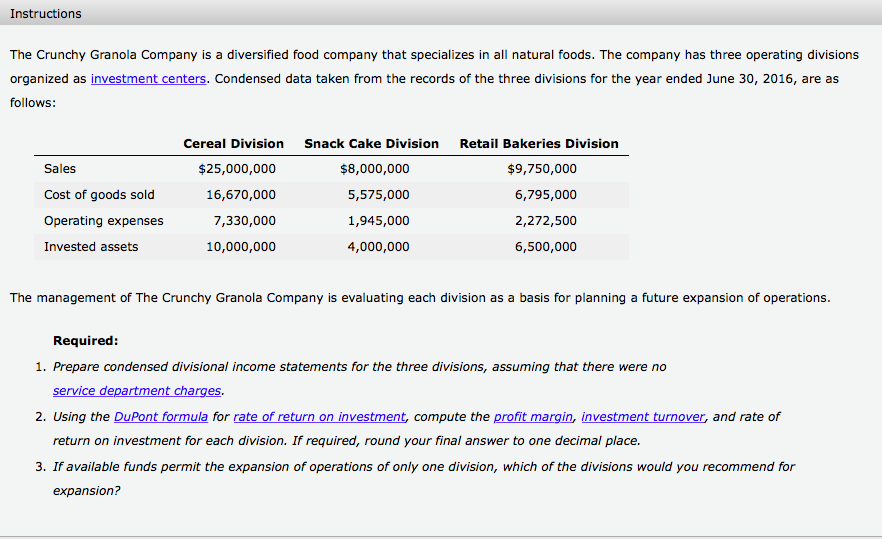
Task: Select the Instructions panel header
Action: click(441, 12)
